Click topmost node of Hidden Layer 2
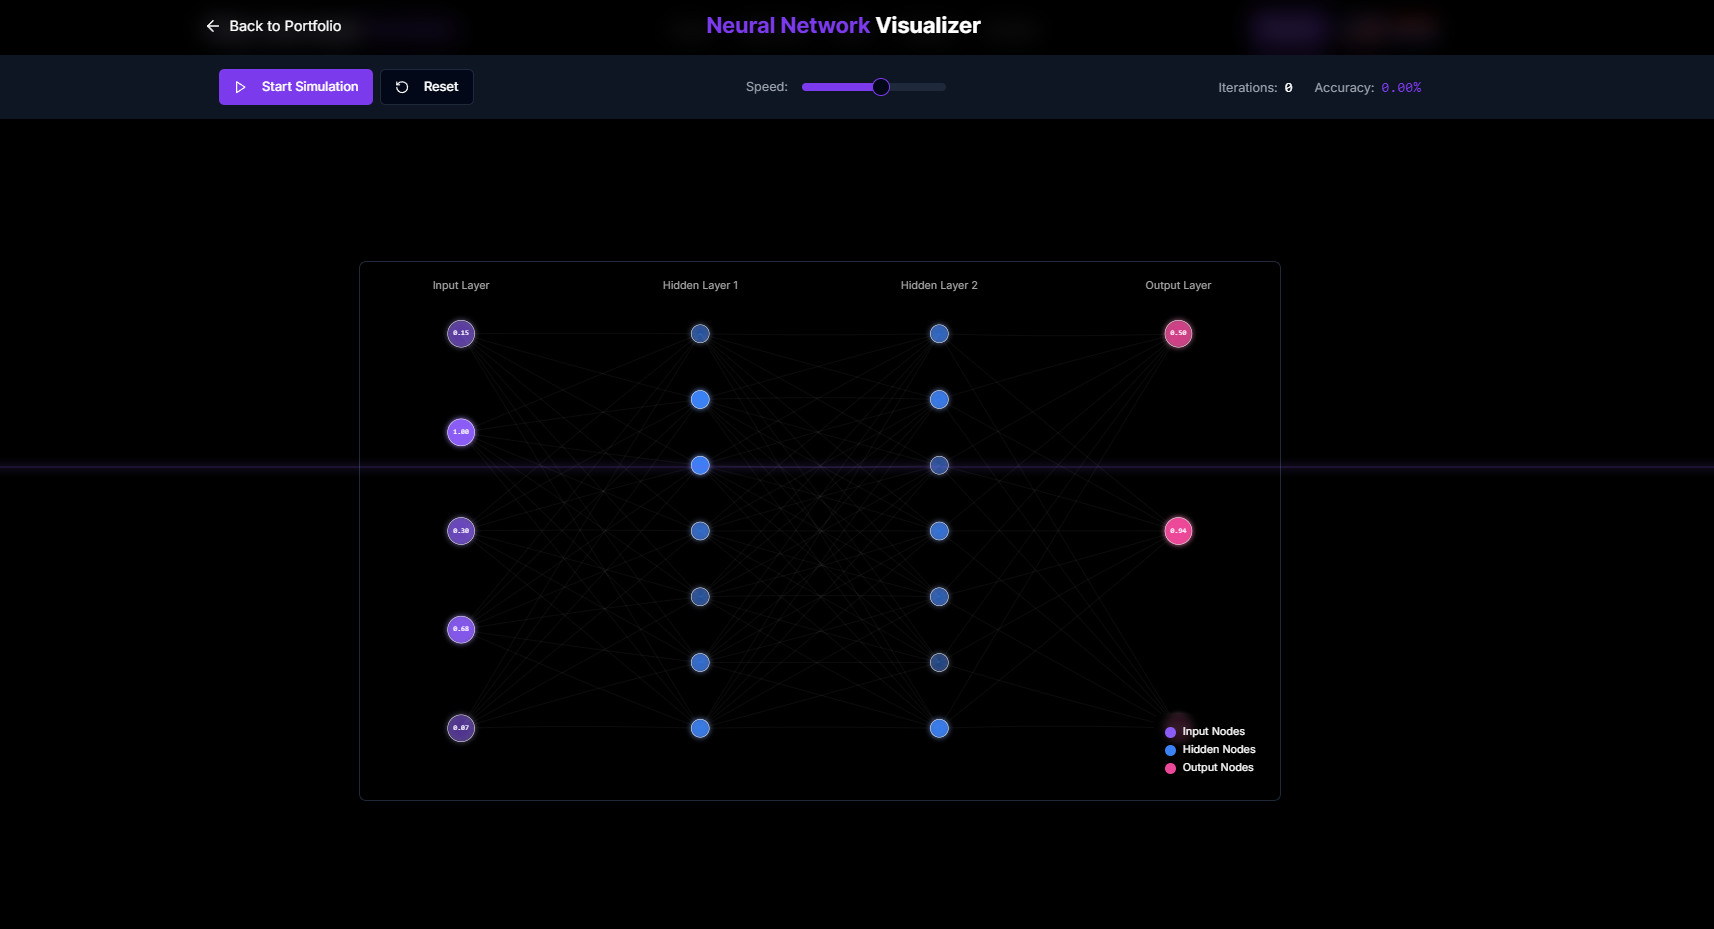Screen dimensions: 1714x929 point(939,334)
